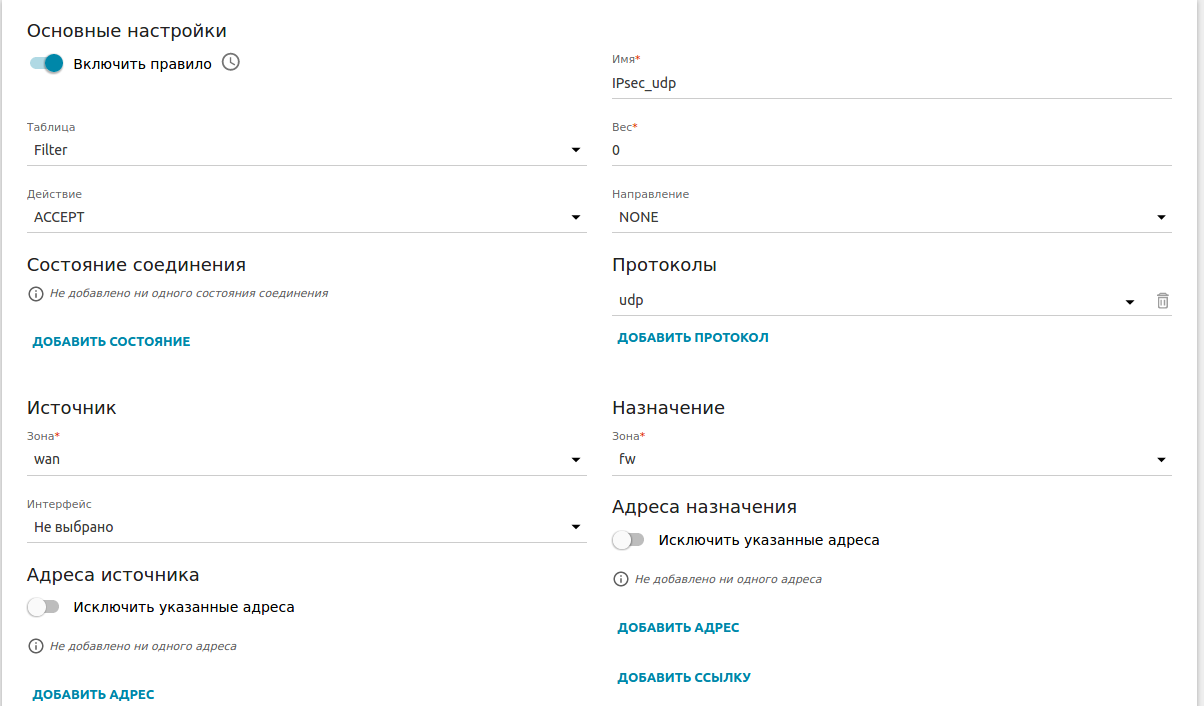Click ДОБАВИТЬ СОСТОЯНИЕ button
The height and width of the screenshot is (706, 1204).
(x=111, y=342)
